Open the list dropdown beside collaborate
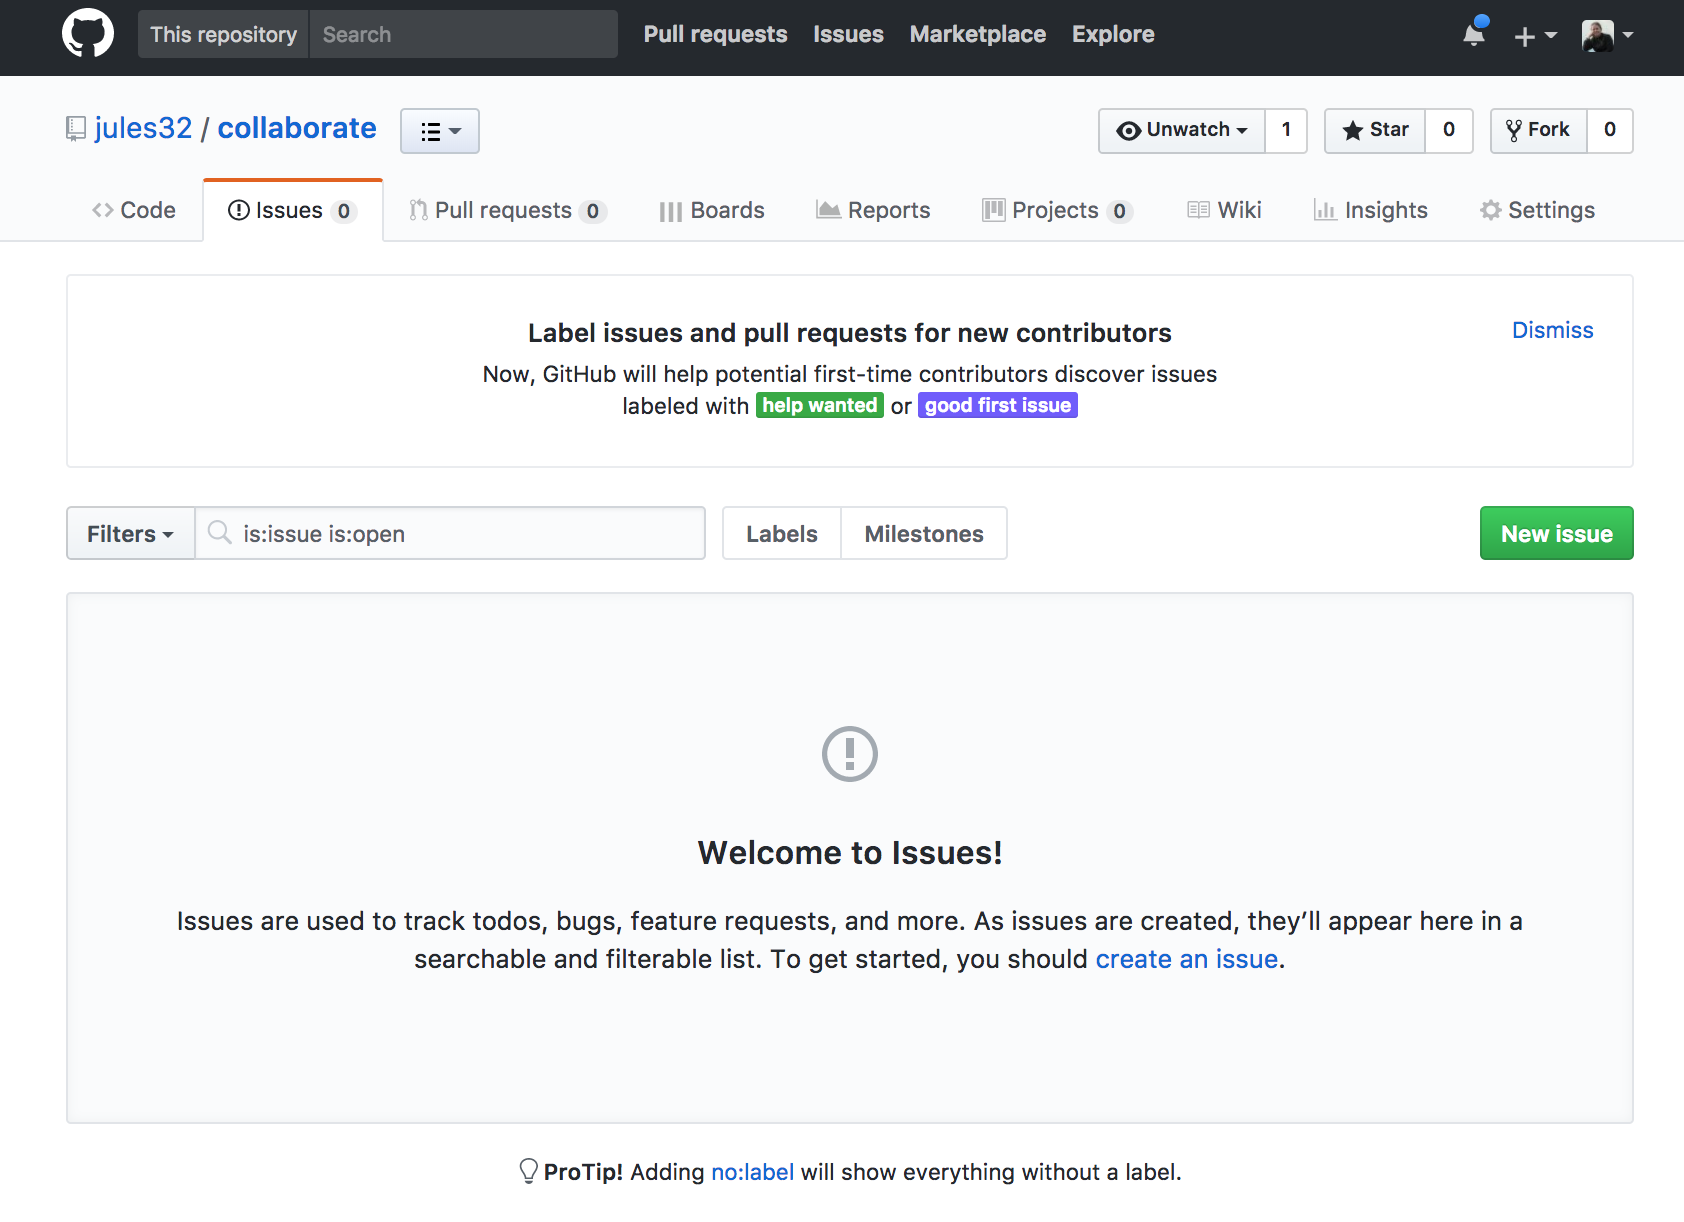The height and width of the screenshot is (1222, 1684). (x=440, y=131)
